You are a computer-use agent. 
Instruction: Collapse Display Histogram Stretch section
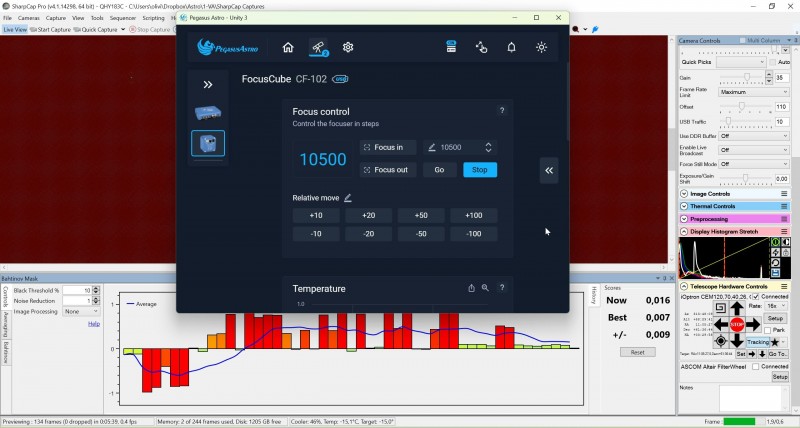click(684, 232)
